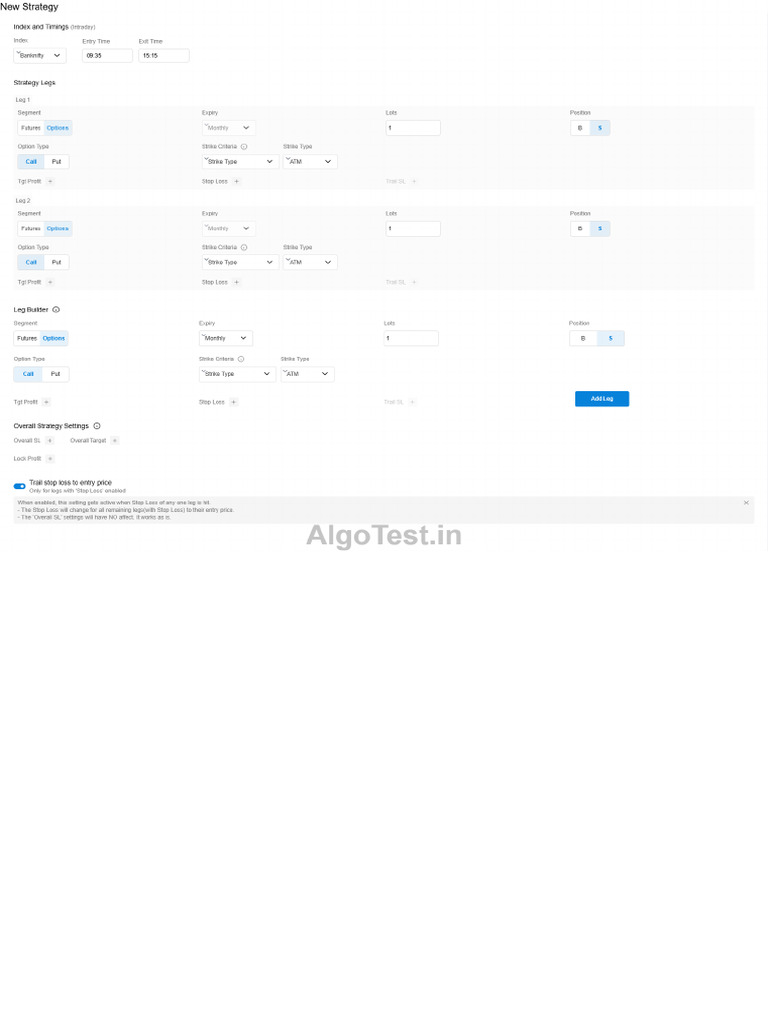
Task: Open Leg 1 ATM Strike Type dropdown
Action: coord(310,161)
